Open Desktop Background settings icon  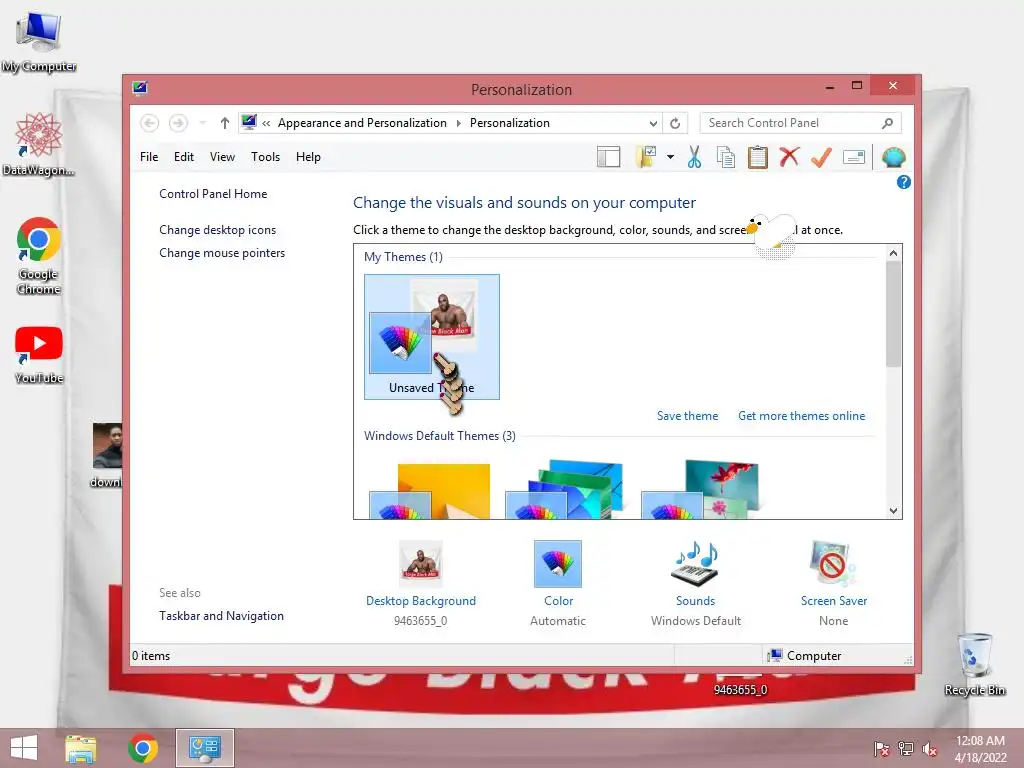click(421, 564)
